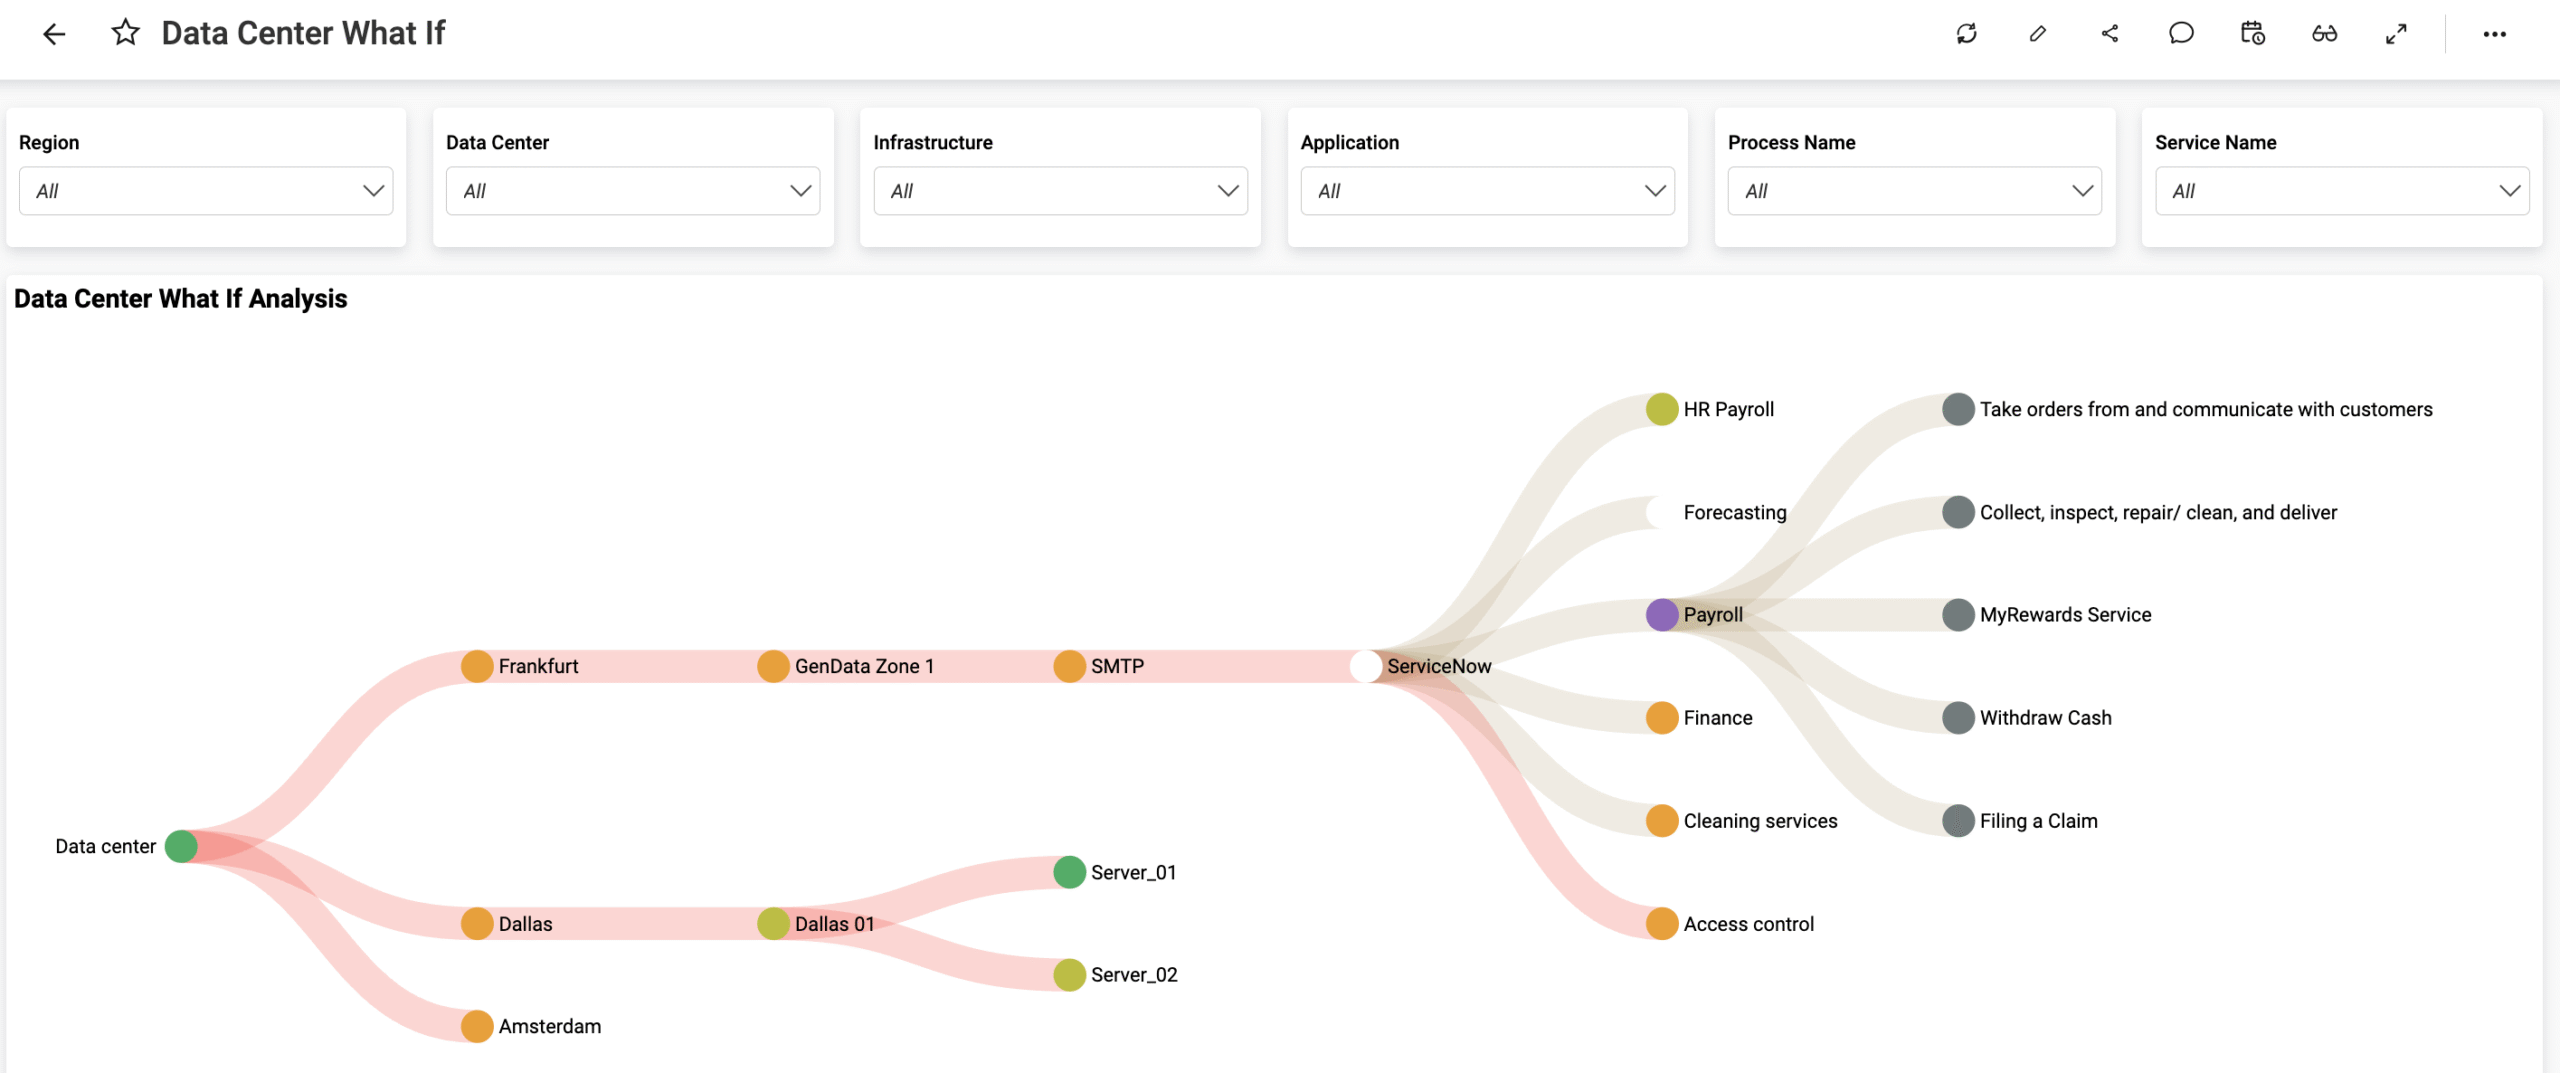Viewport: 2560px width, 1073px height.
Task: Expand the Data Center filter dropdown
Action: click(633, 191)
